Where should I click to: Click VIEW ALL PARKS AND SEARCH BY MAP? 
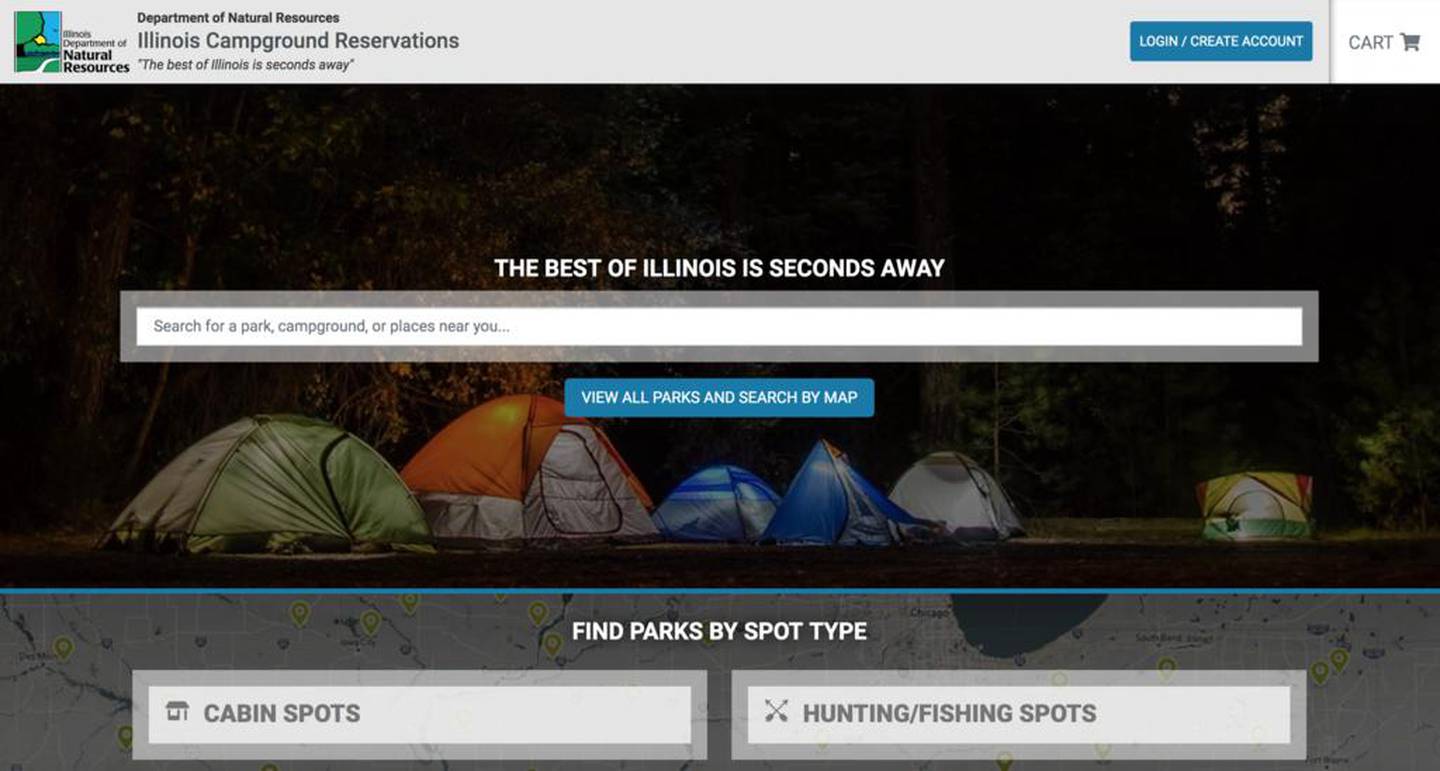[x=719, y=397]
